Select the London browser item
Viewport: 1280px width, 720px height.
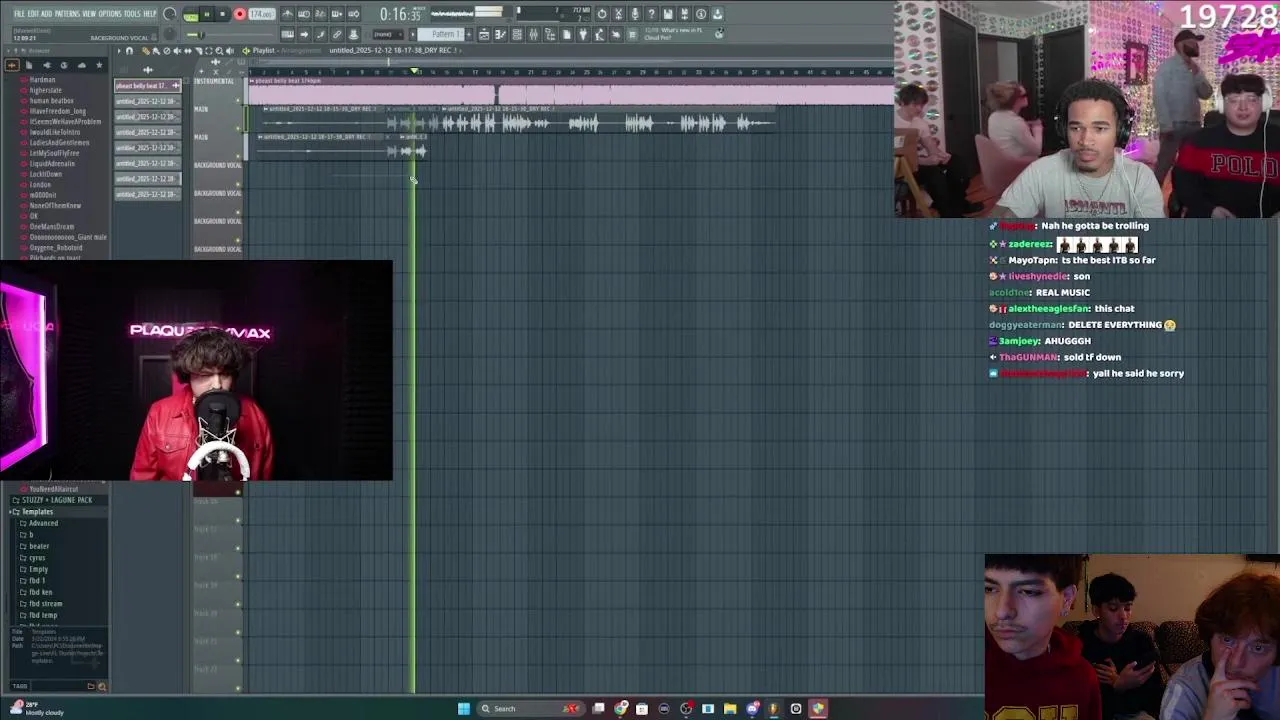coord(40,185)
